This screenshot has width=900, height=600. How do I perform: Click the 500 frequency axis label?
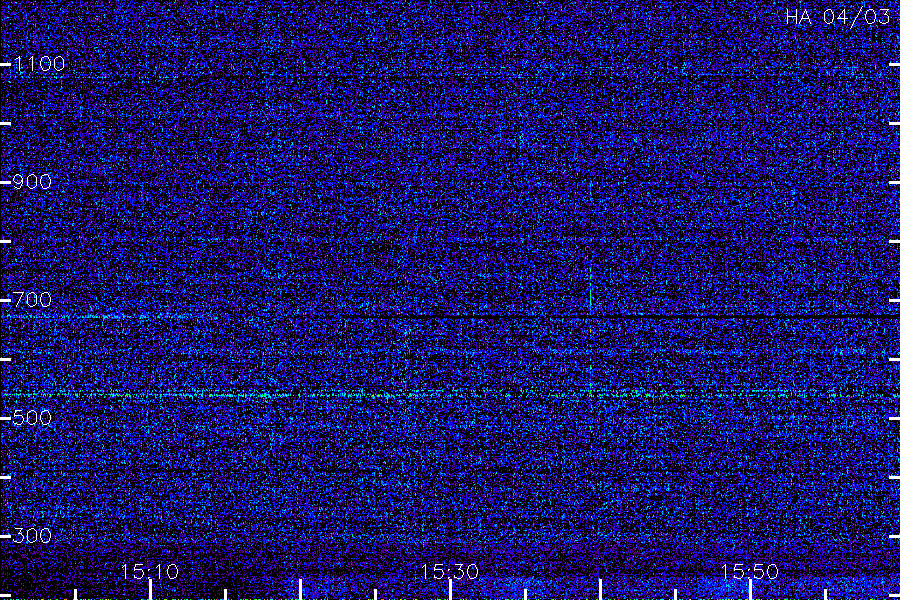point(32,418)
